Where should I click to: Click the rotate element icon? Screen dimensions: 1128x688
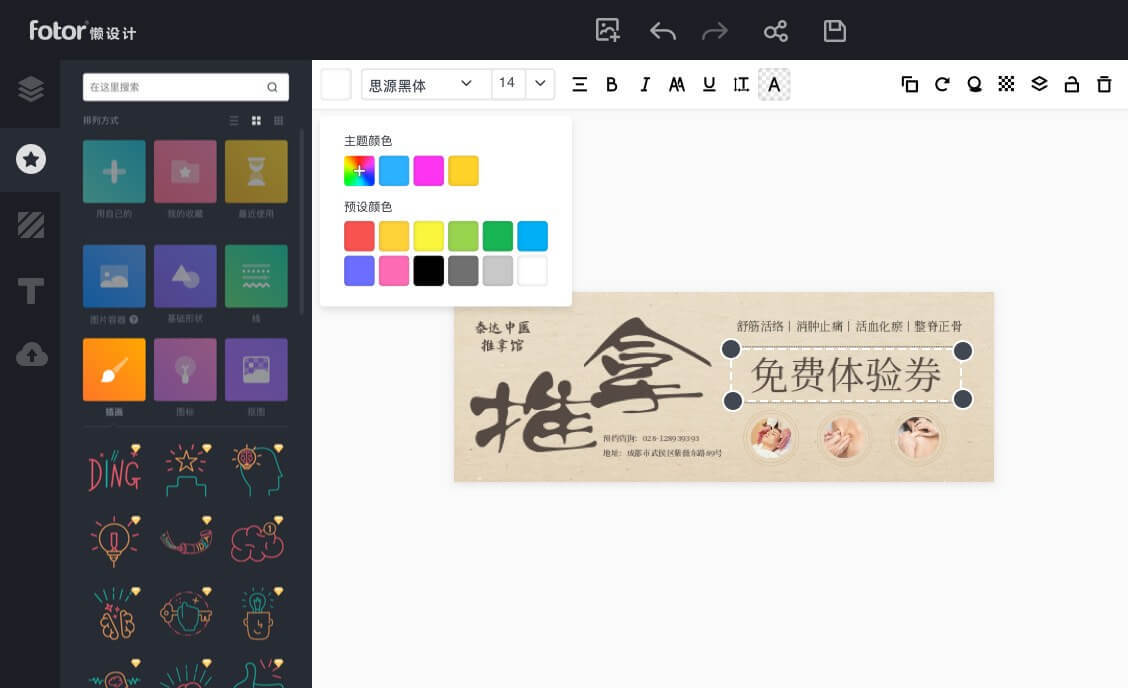pyautogui.click(x=942, y=84)
